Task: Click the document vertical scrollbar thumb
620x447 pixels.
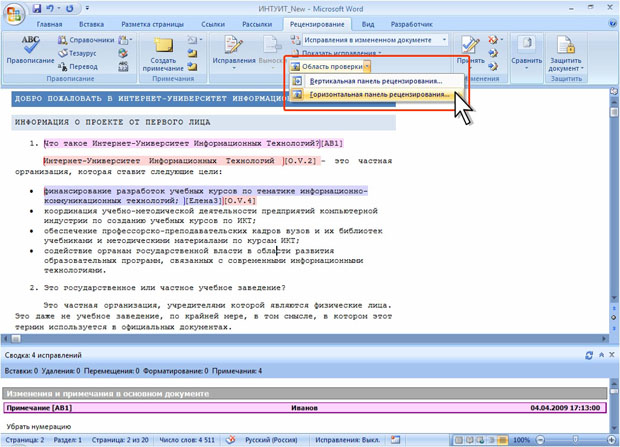Action: 614,112
